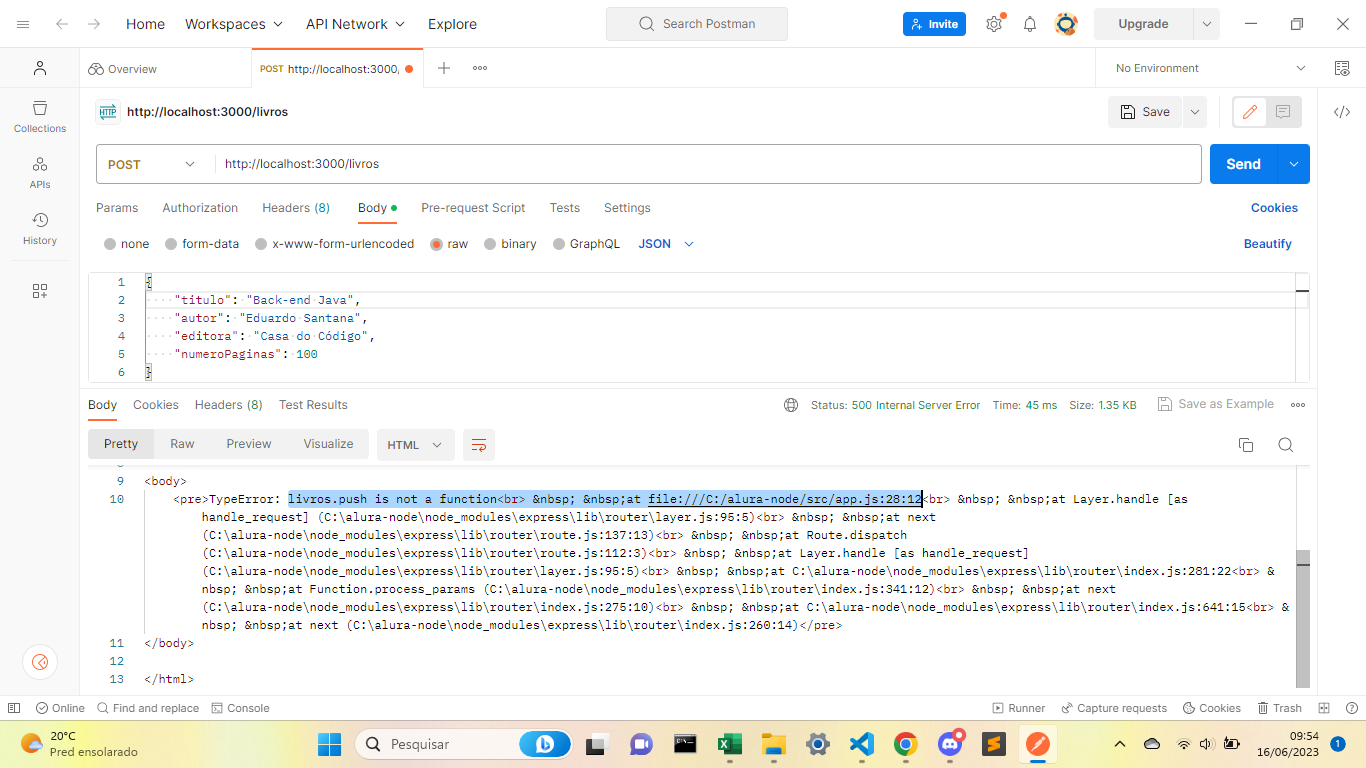Open Postman settings gear
Image resolution: width=1366 pixels, height=768 pixels.
(x=994, y=24)
